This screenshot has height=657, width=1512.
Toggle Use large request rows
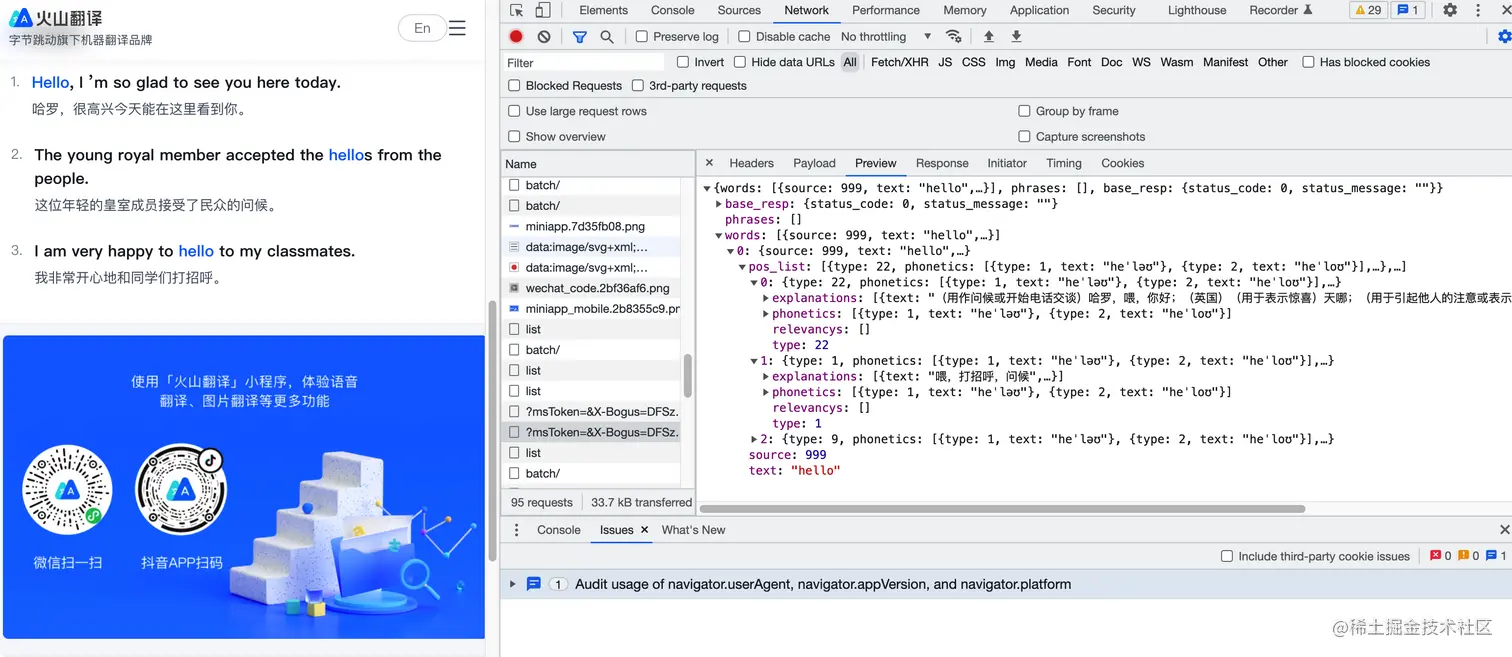(514, 111)
